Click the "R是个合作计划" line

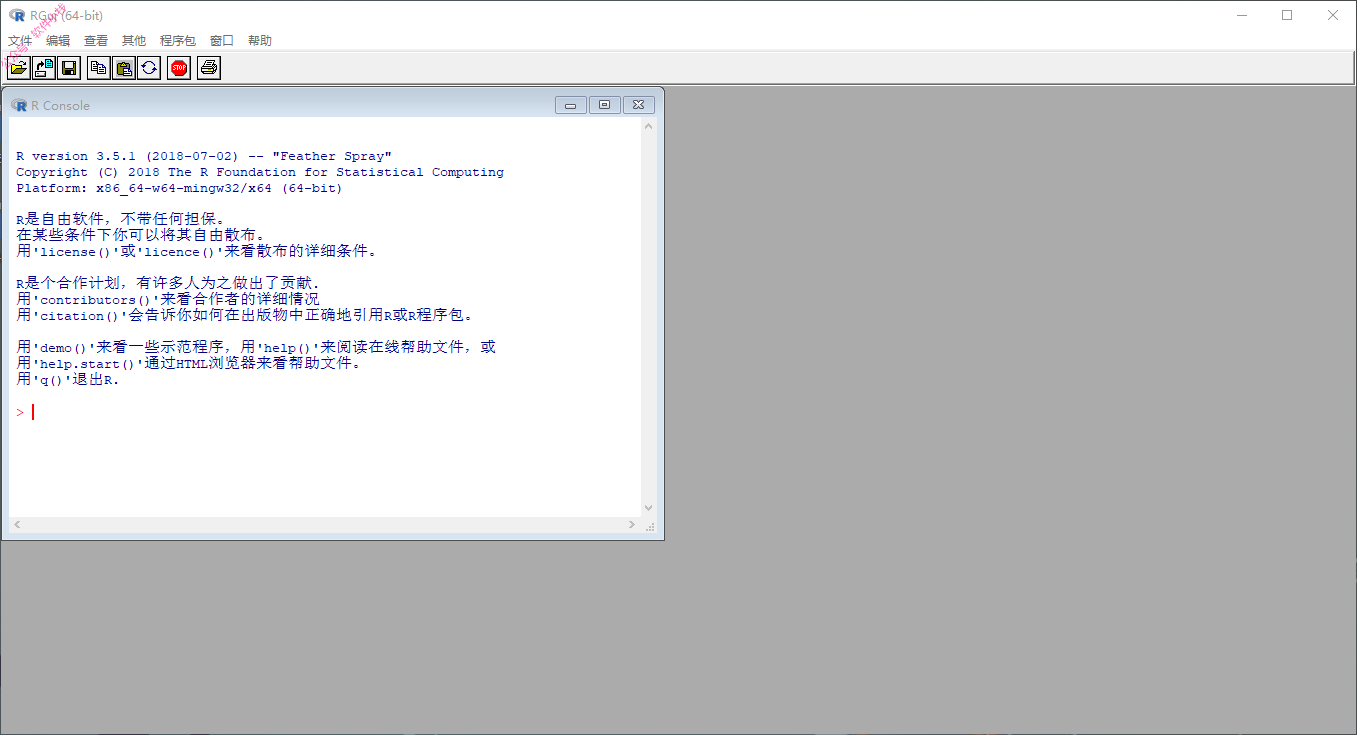pos(167,284)
